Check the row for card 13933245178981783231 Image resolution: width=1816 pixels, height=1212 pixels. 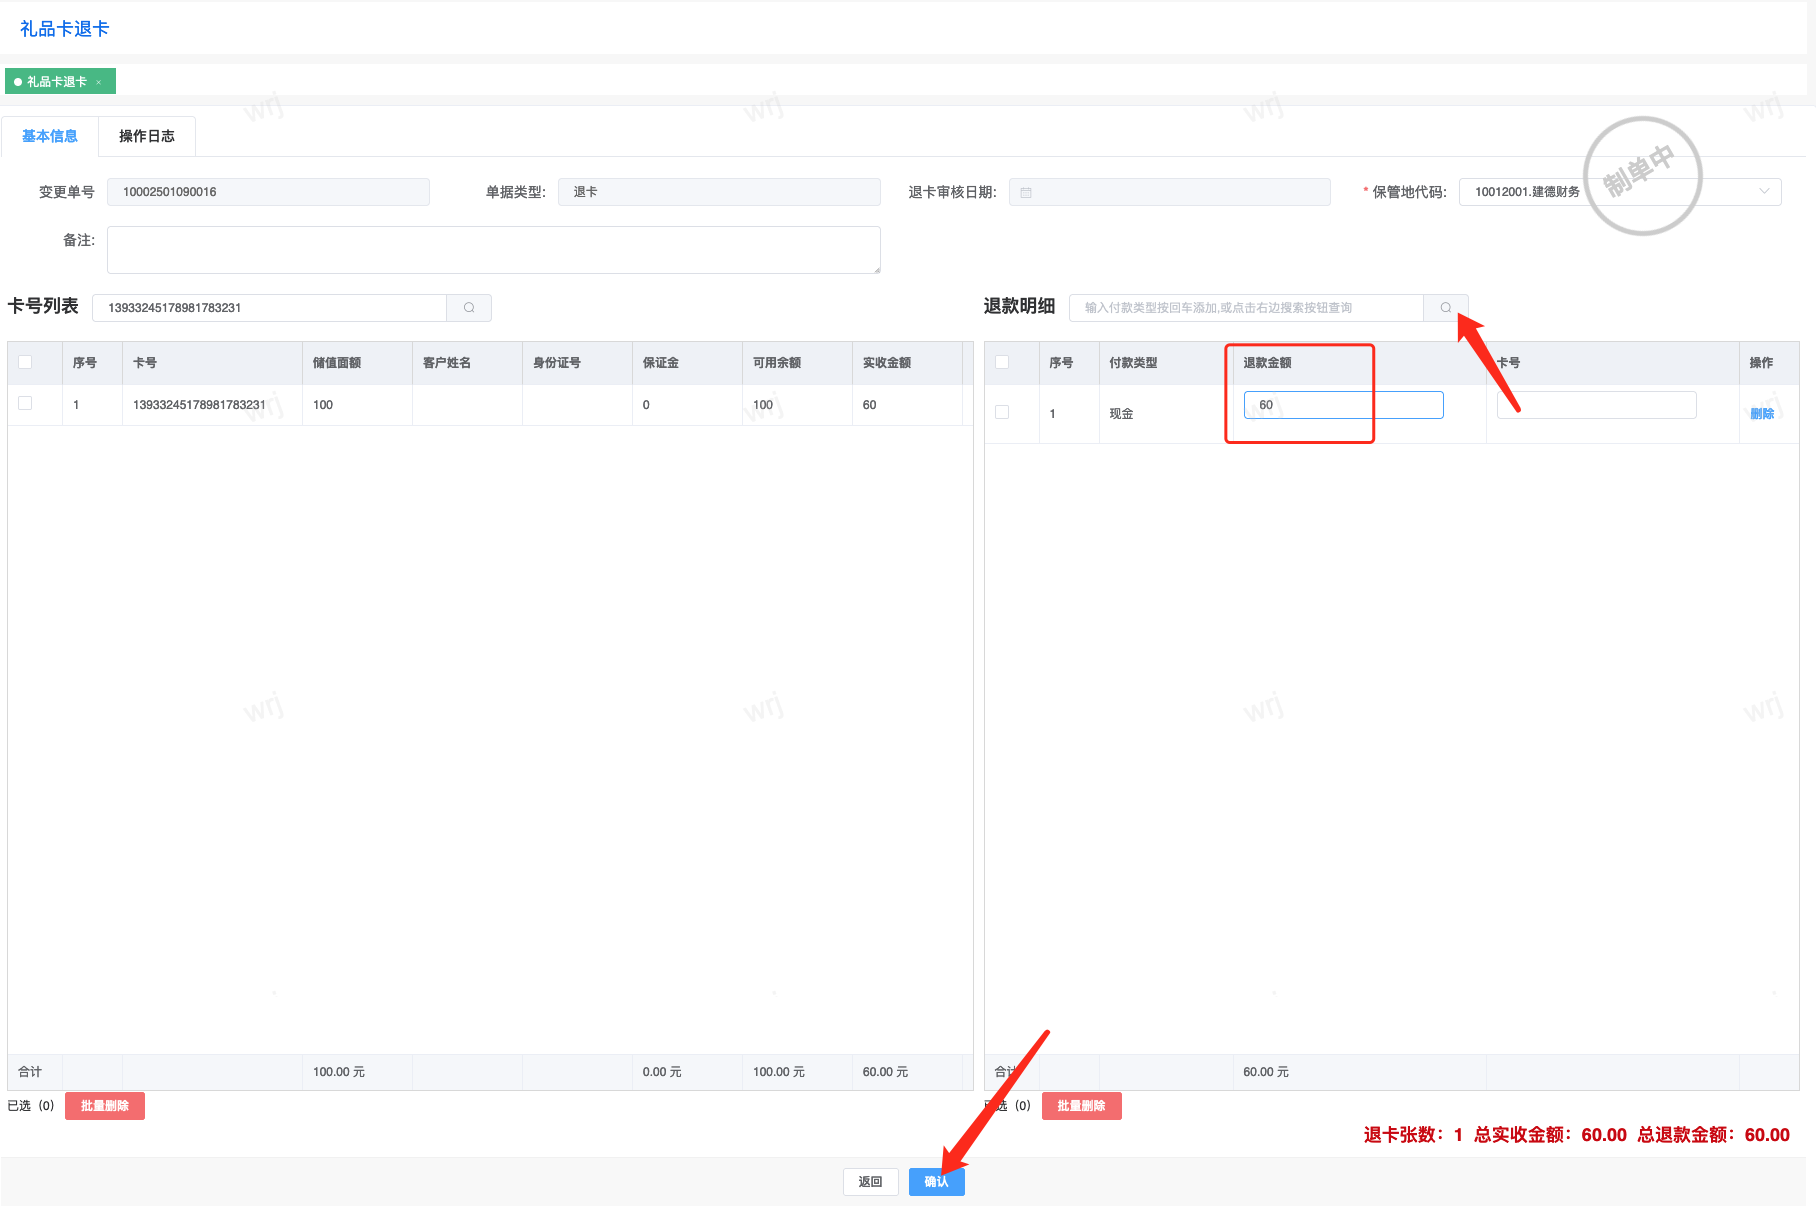pyautogui.click(x=25, y=403)
